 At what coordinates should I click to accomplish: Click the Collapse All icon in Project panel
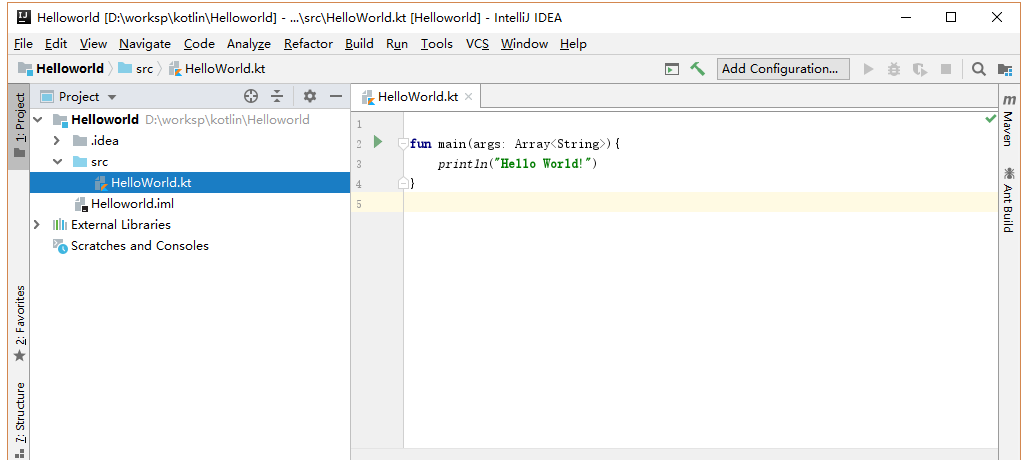pyautogui.click(x=277, y=97)
